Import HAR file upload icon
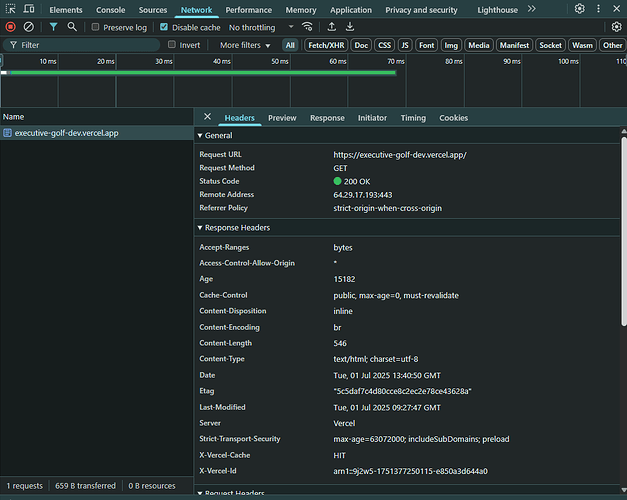This screenshot has width=627, height=500. 331,27
